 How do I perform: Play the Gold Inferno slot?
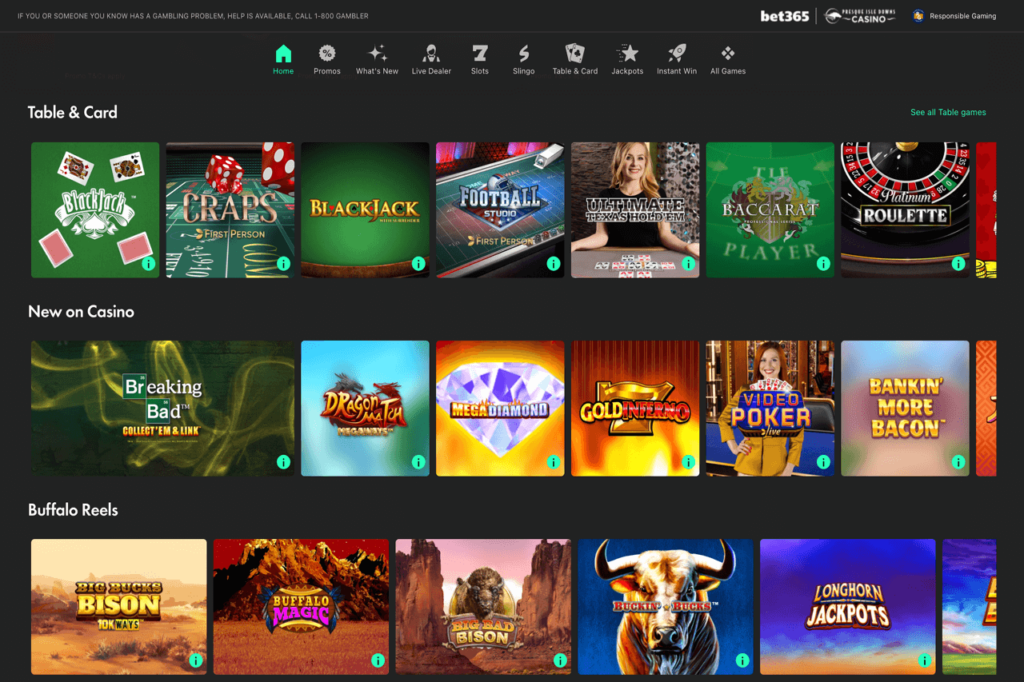point(635,408)
